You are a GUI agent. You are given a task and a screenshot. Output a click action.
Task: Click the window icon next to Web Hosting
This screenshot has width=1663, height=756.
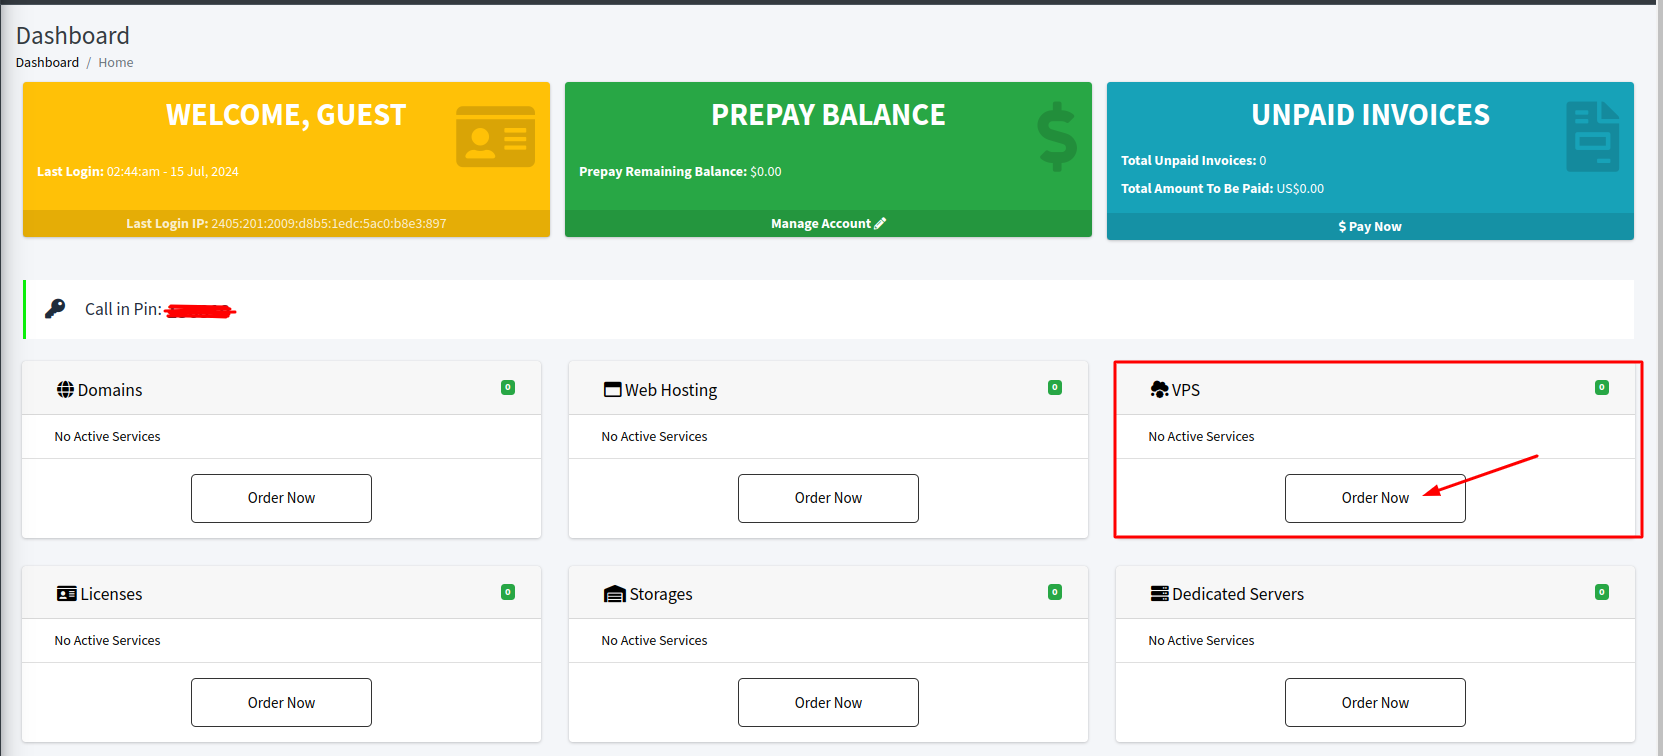(612, 389)
